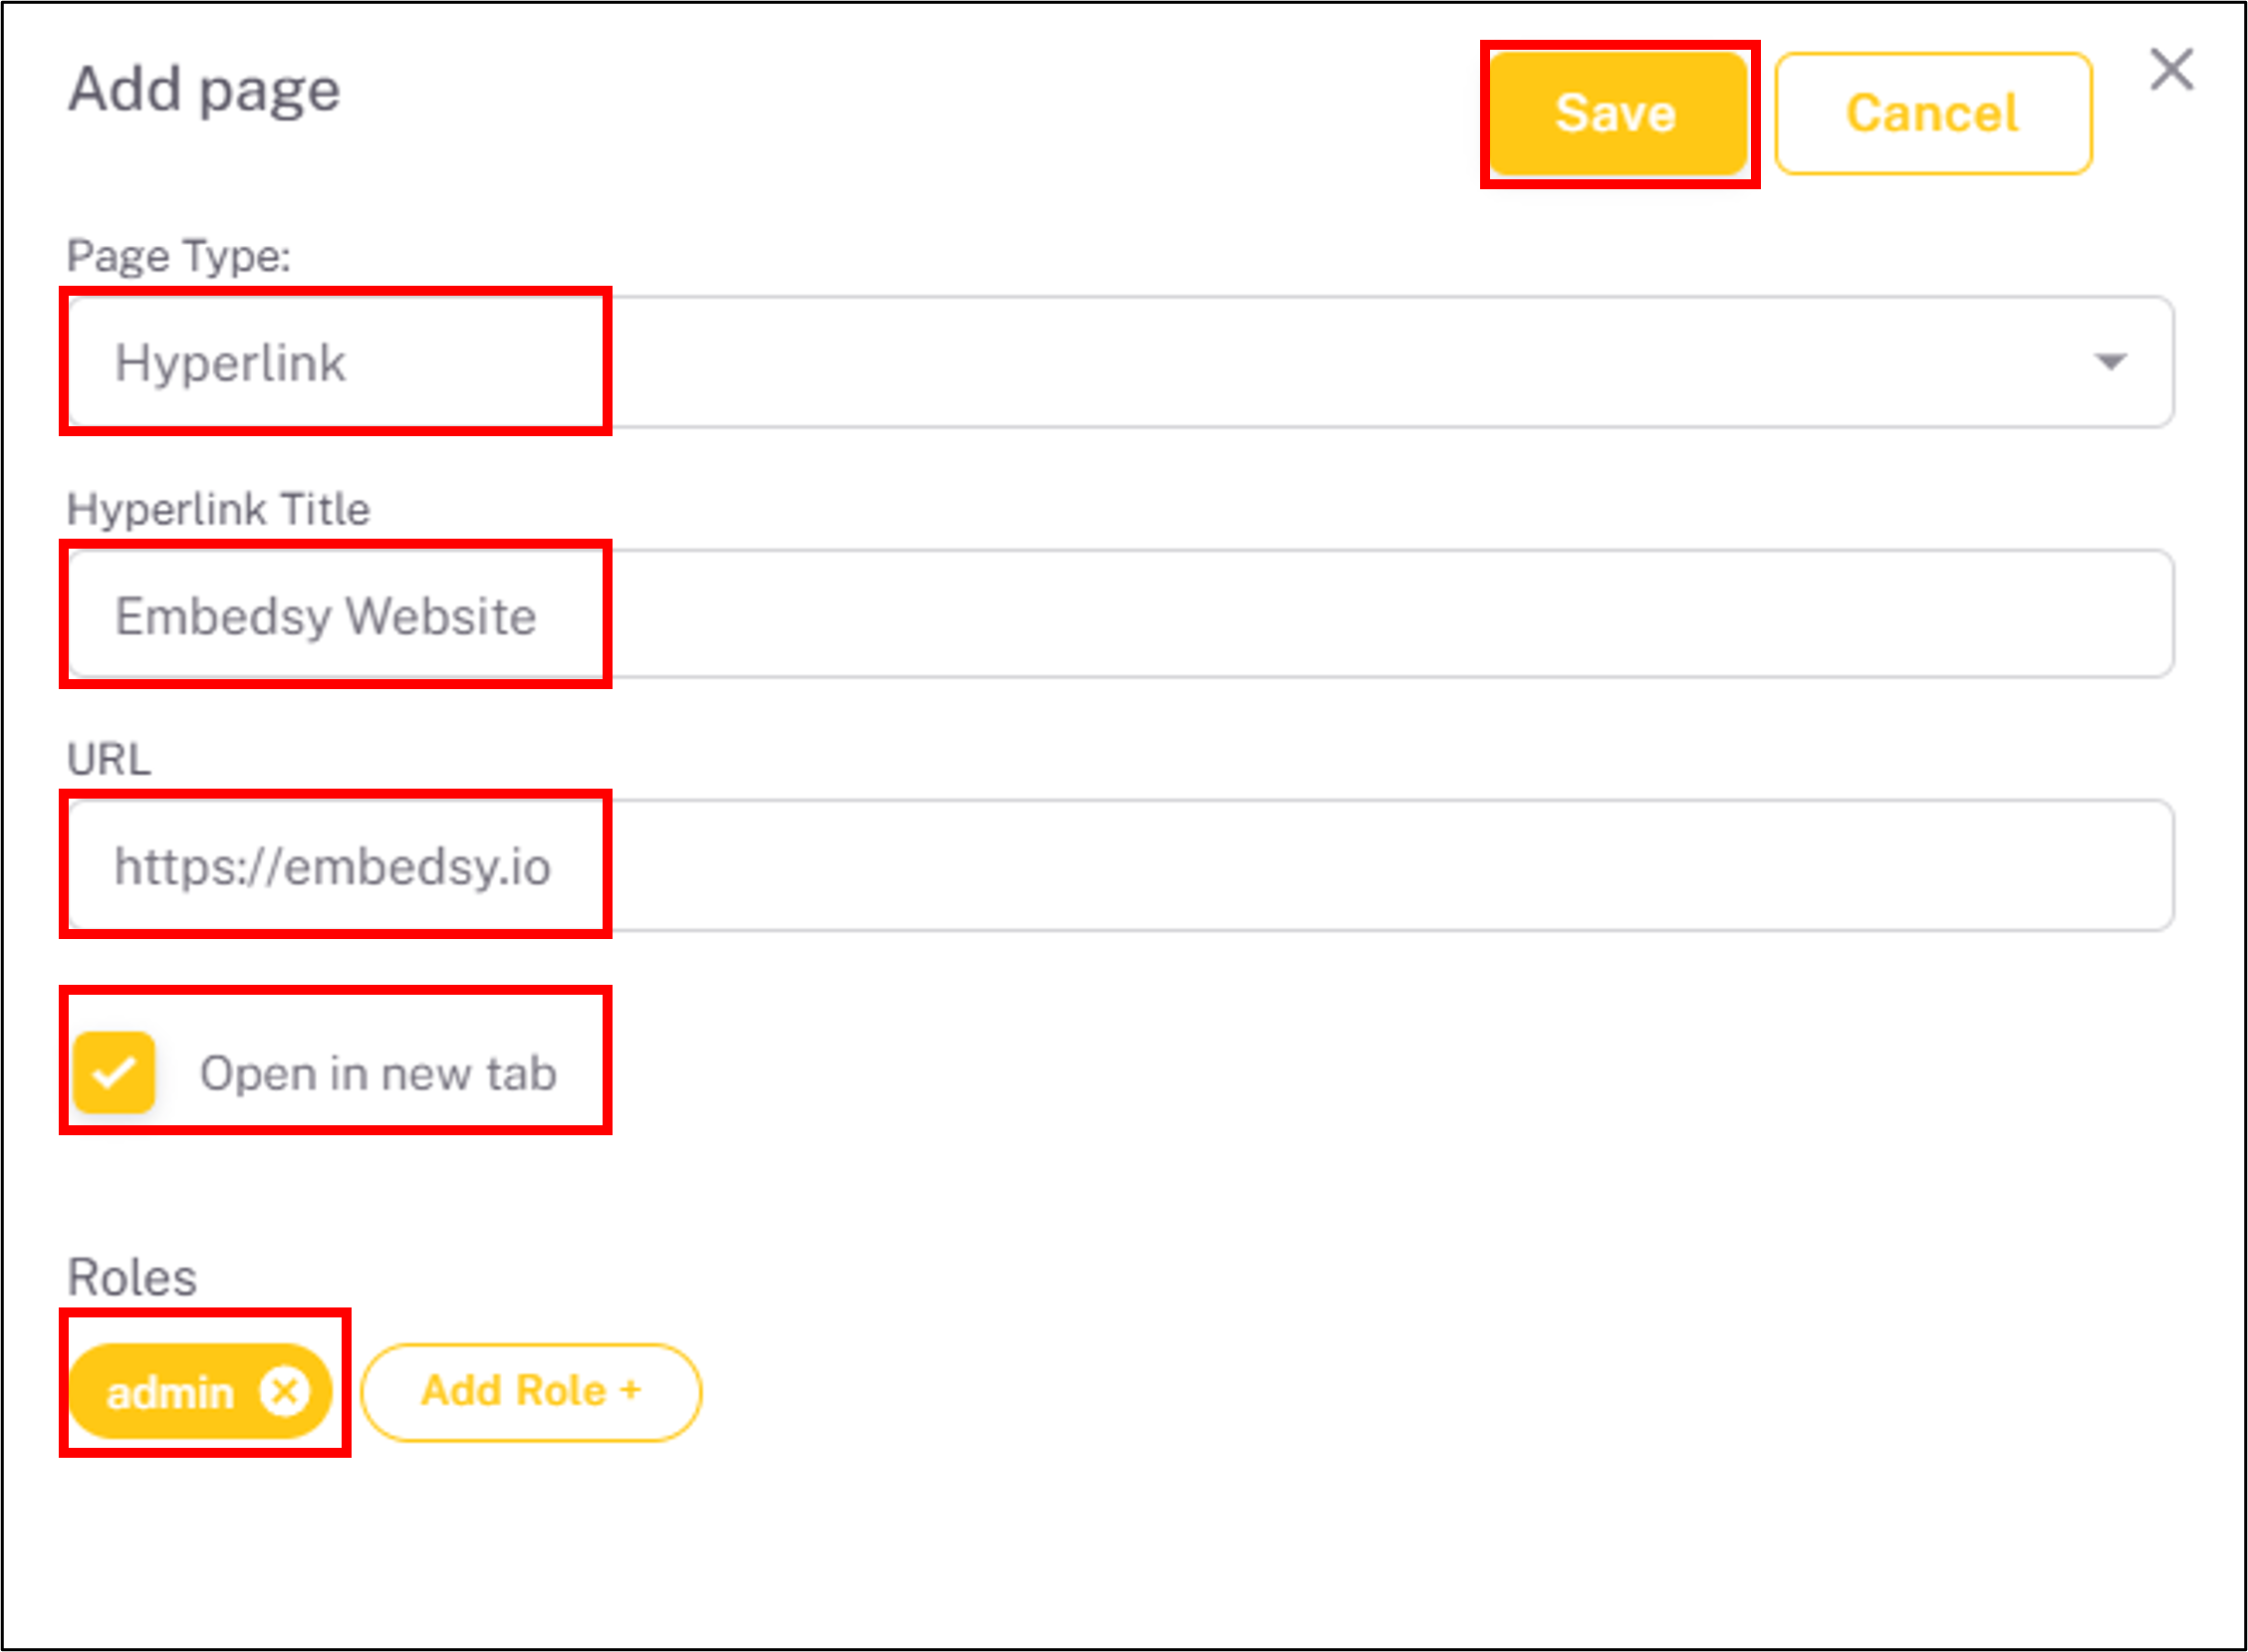Click the dropdown chevron on Page Type
The width and height of the screenshot is (2248, 1652).
2110,362
